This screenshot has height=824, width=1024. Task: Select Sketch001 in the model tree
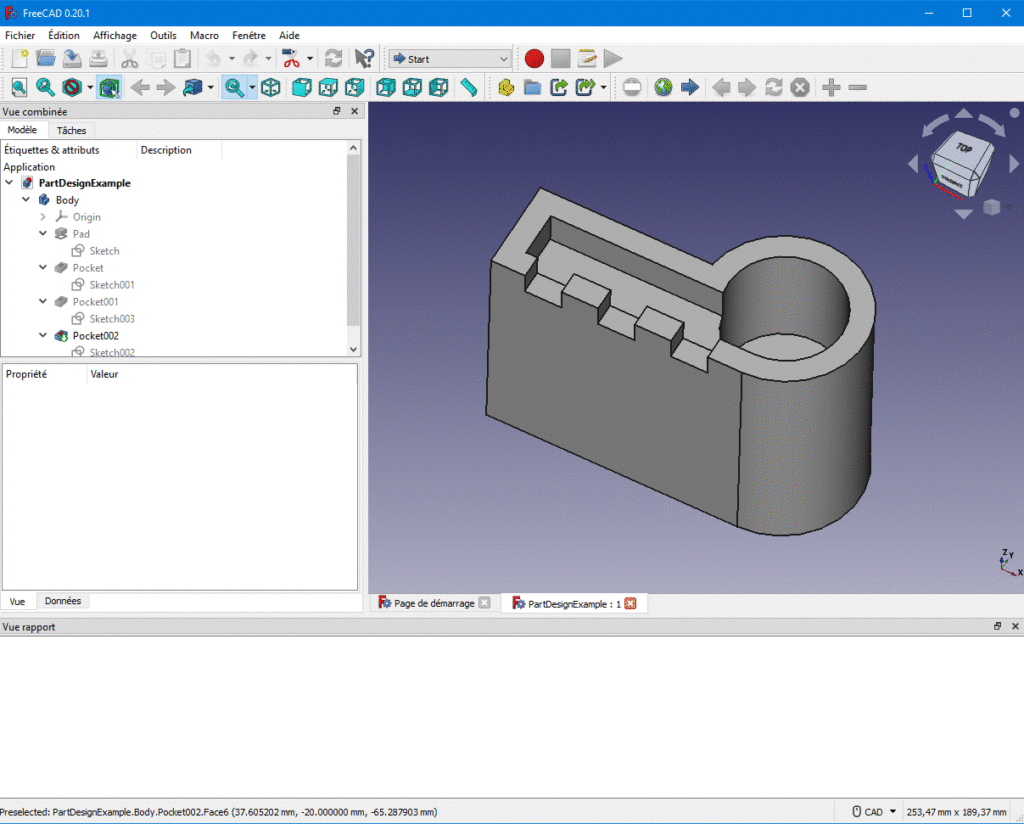tap(112, 285)
